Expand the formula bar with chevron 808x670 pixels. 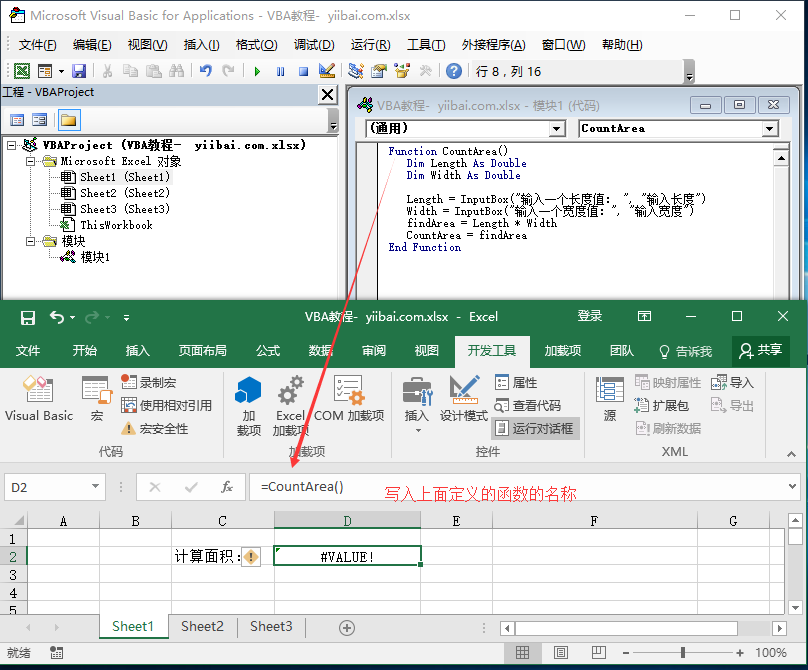click(x=793, y=487)
